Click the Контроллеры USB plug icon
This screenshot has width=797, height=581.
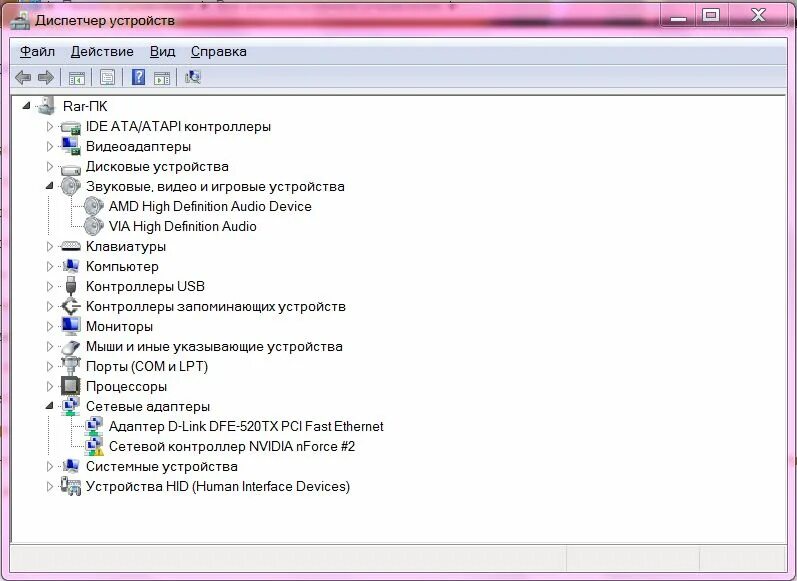71,286
